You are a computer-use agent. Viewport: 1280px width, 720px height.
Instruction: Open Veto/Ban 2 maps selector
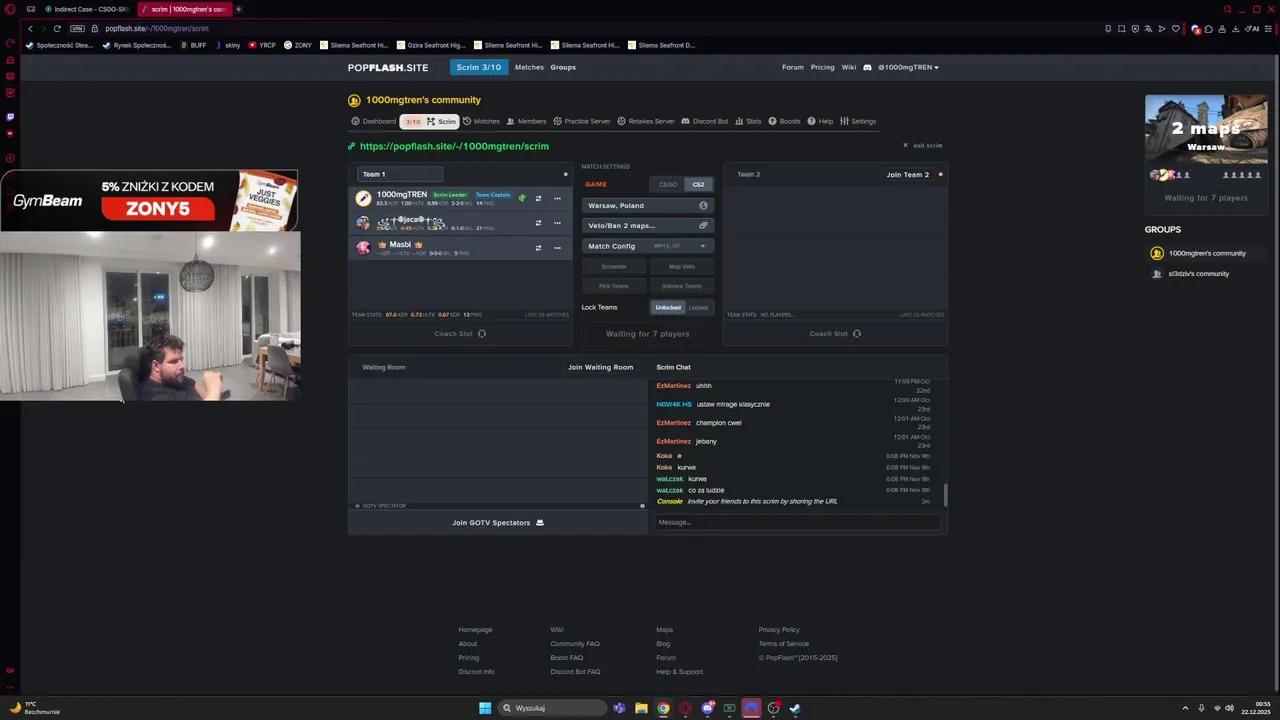(x=647, y=225)
